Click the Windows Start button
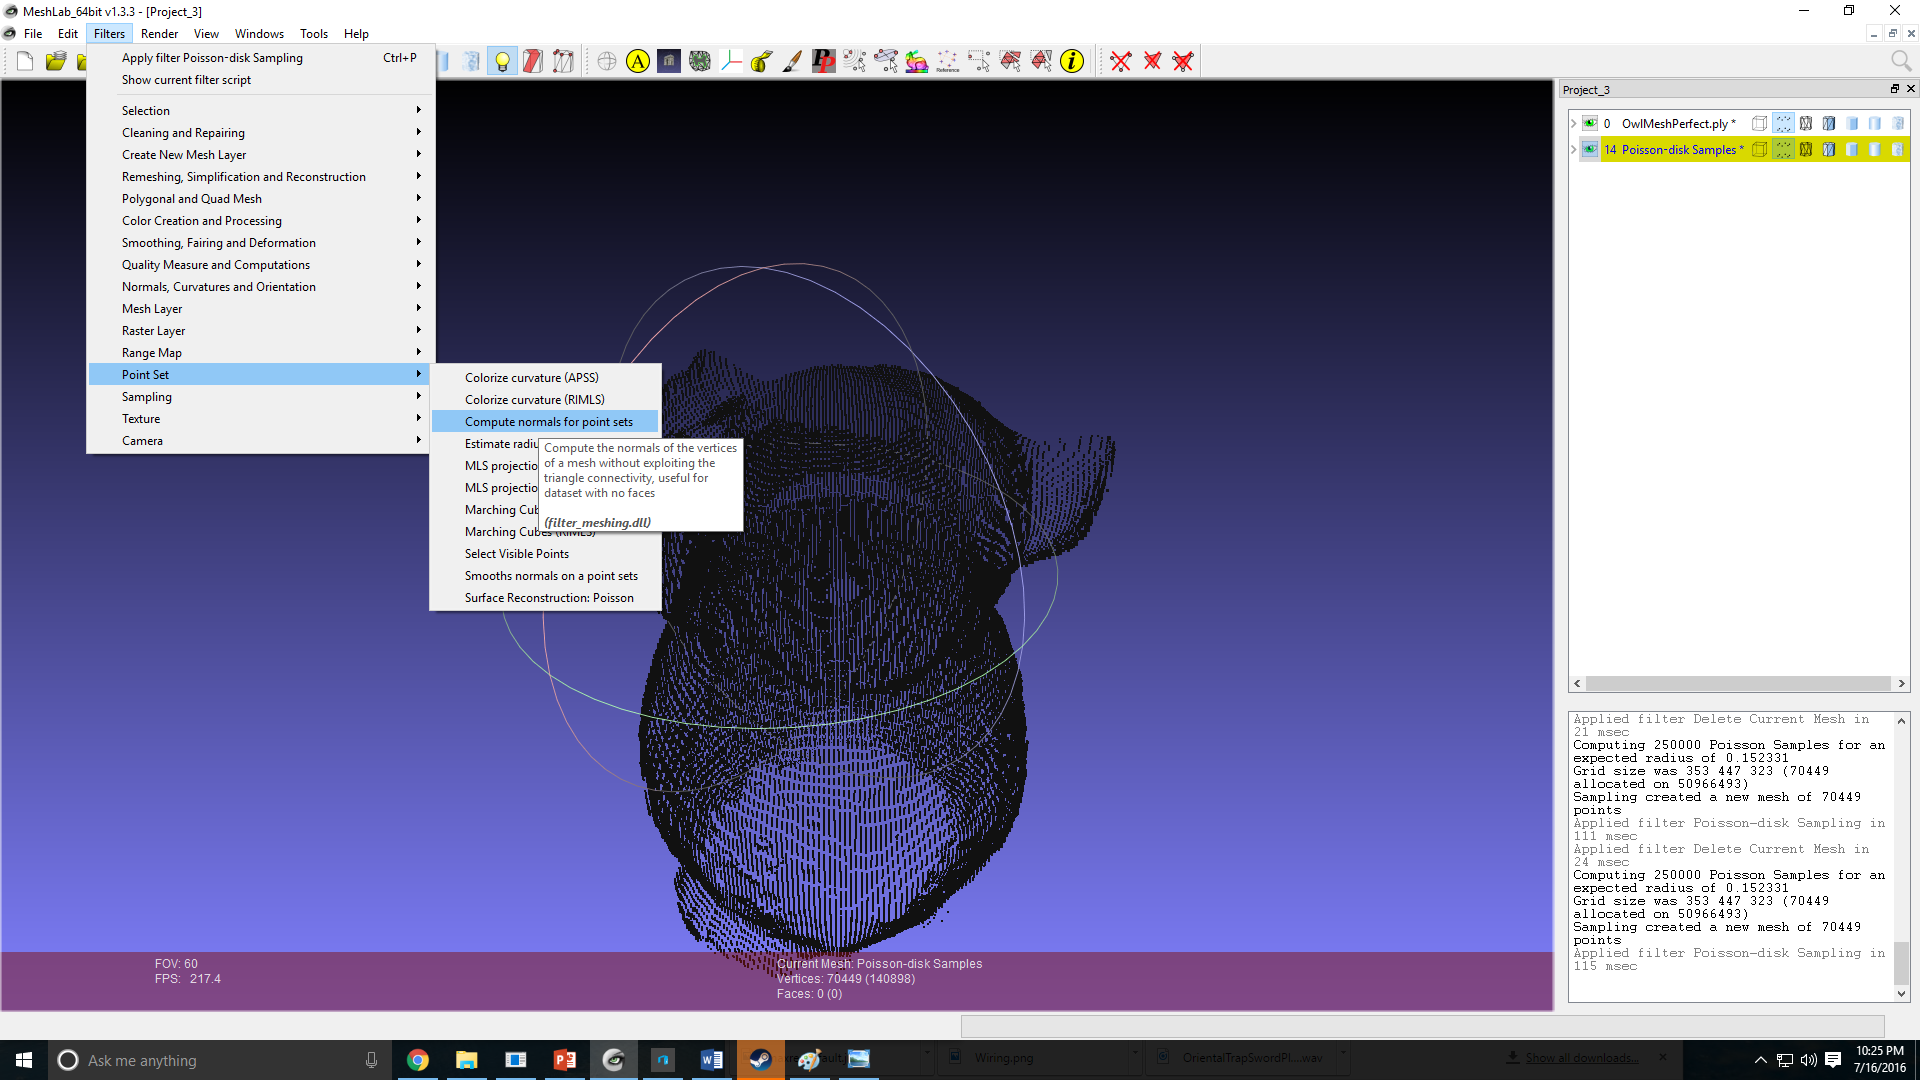This screenshot has width=1920, height=1080. [x=24, y=1060]
